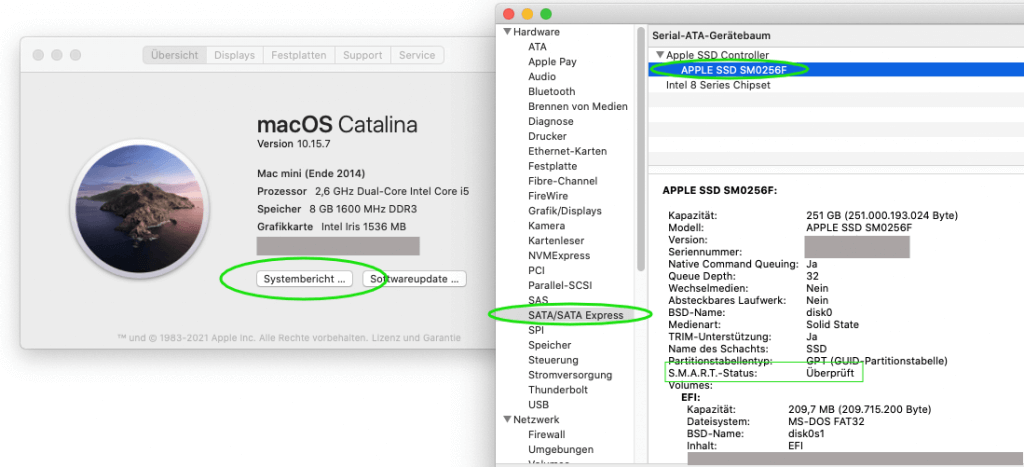Select SPI in the sidebar
Image resolution: width=1024 pixels, height=467 pixels.
pos(536,330)
